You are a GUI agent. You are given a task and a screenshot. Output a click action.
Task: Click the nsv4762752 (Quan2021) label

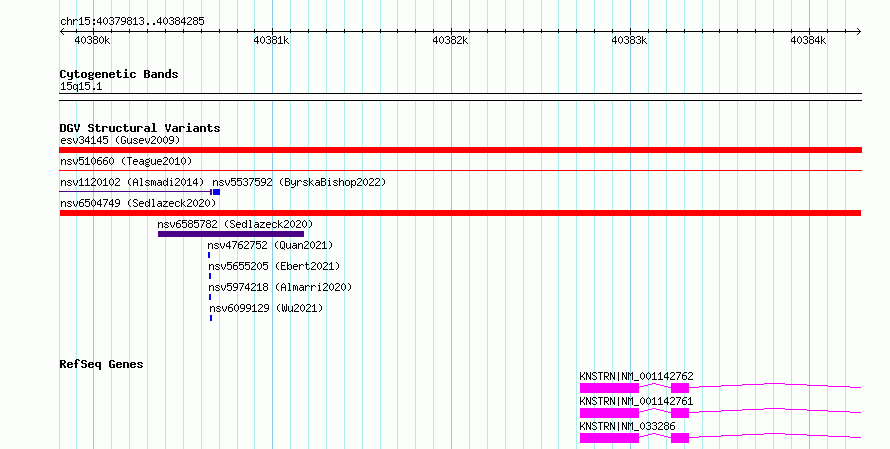pos(270,245)
